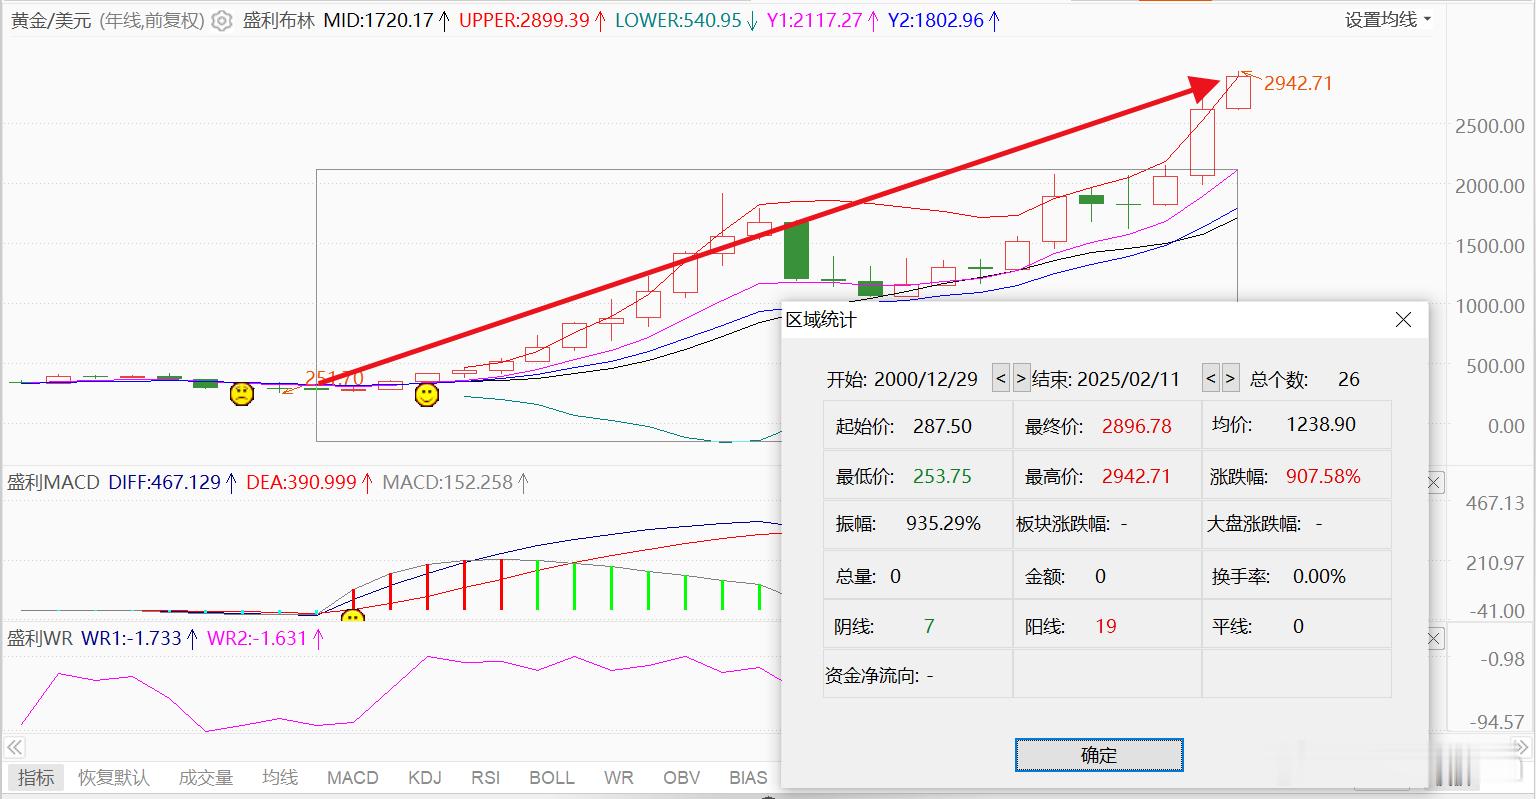Switch to MACD indicator tab
The width and height of the screenshot is (1536, 799).
click(x=353, y=778)
